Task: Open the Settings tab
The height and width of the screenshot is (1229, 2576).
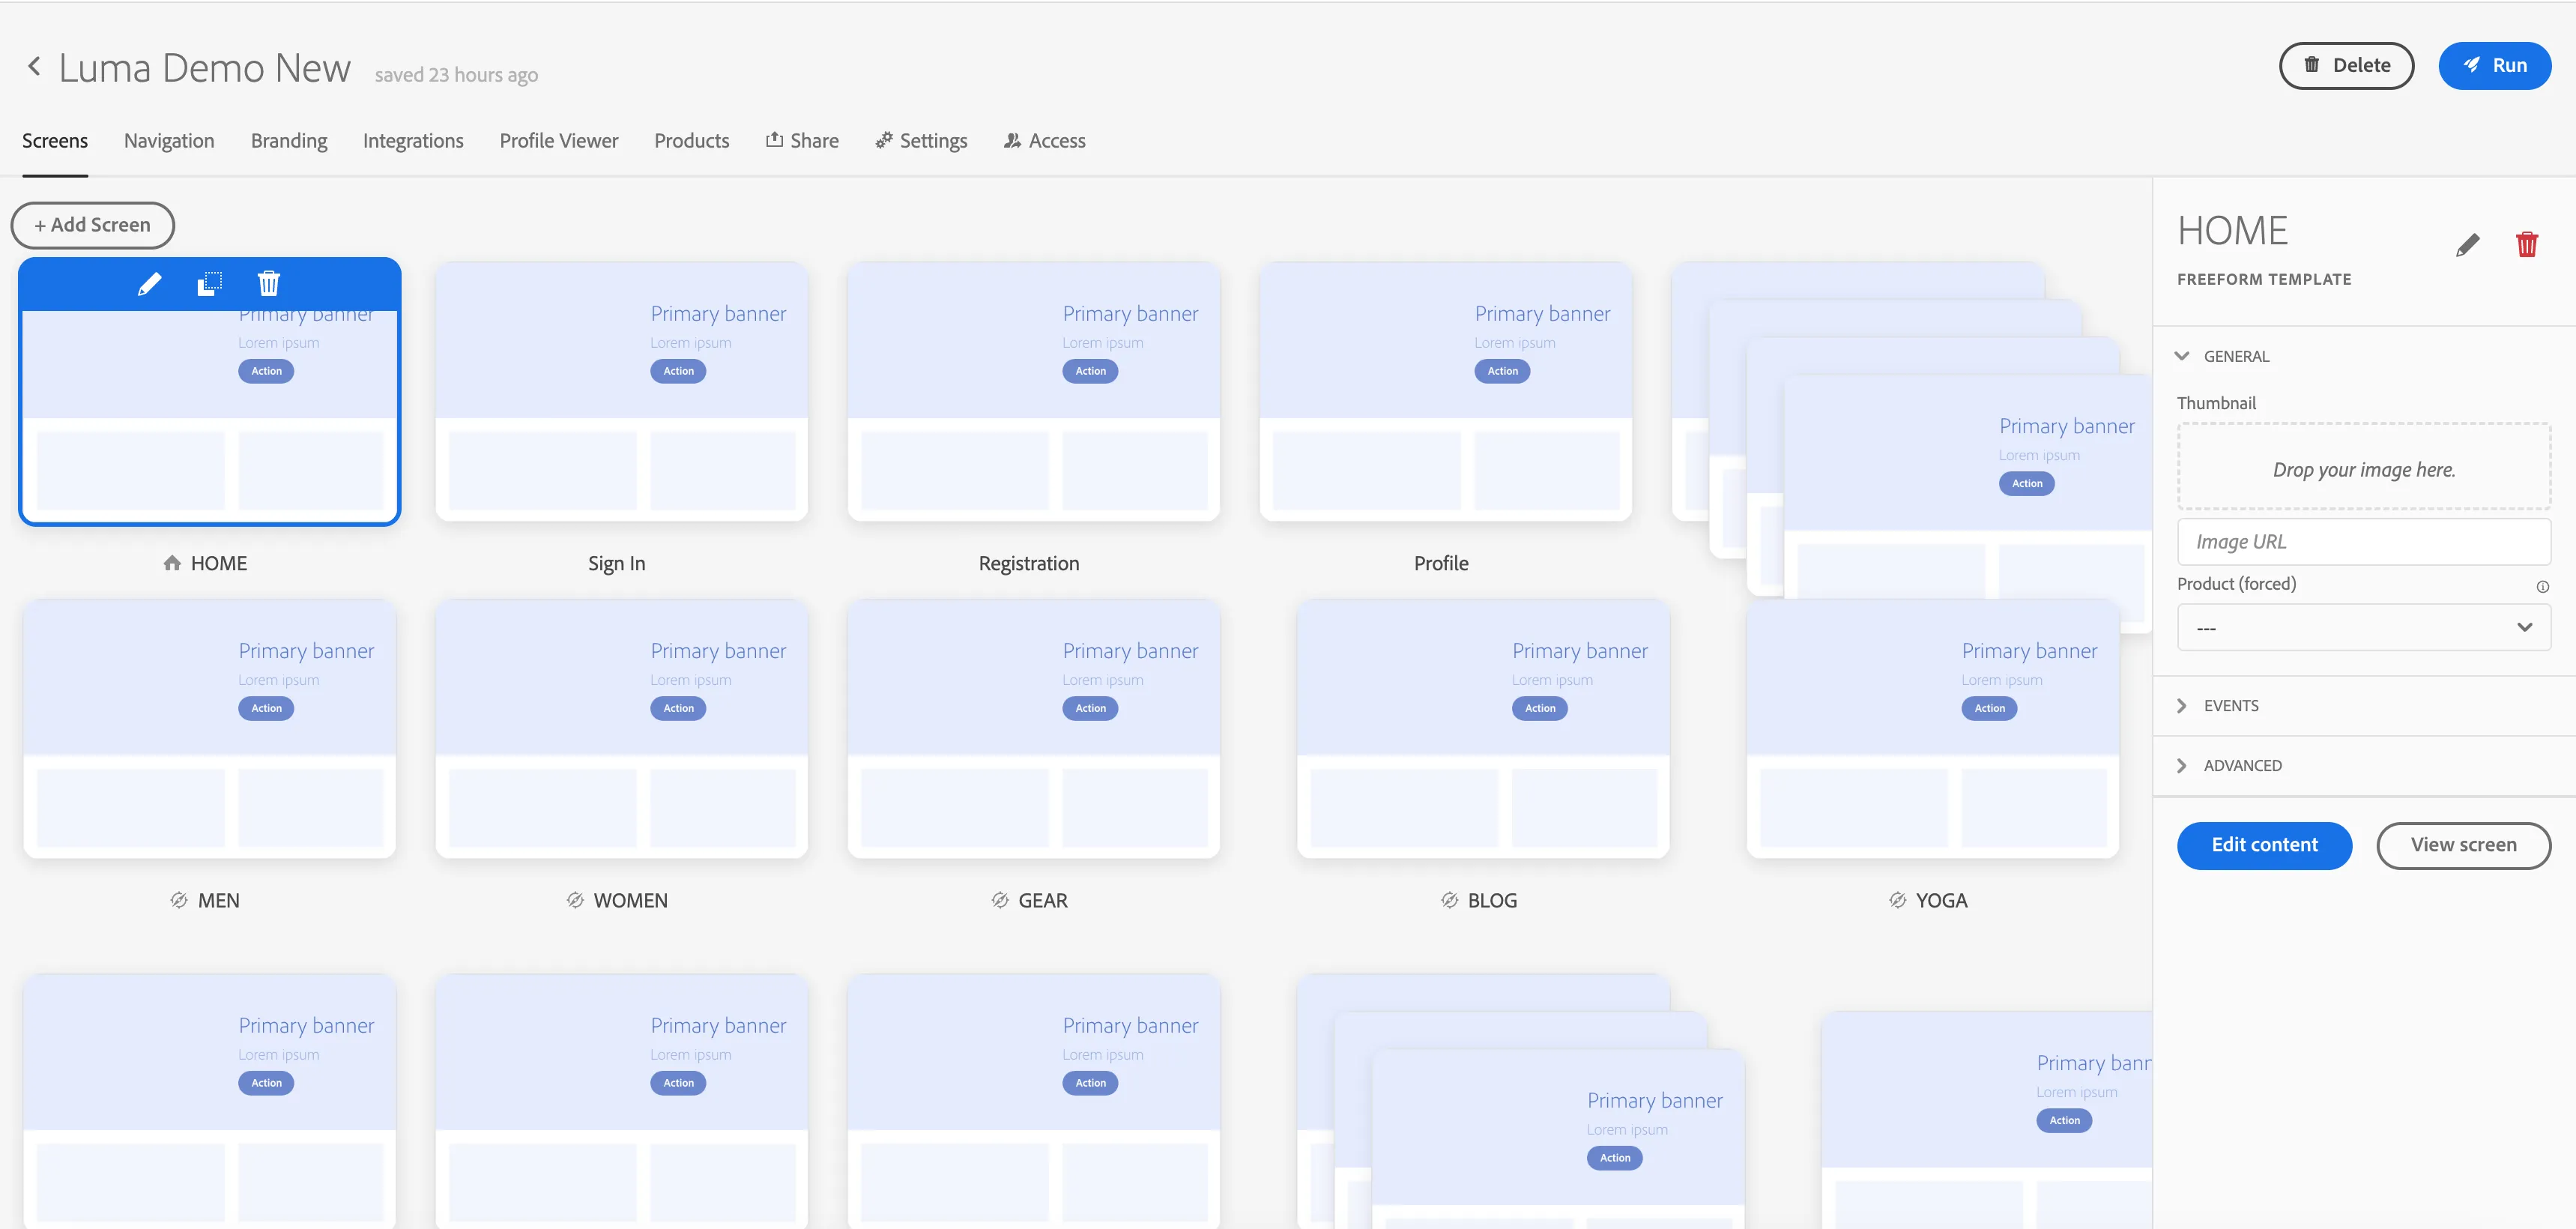Action: point(921,141)
